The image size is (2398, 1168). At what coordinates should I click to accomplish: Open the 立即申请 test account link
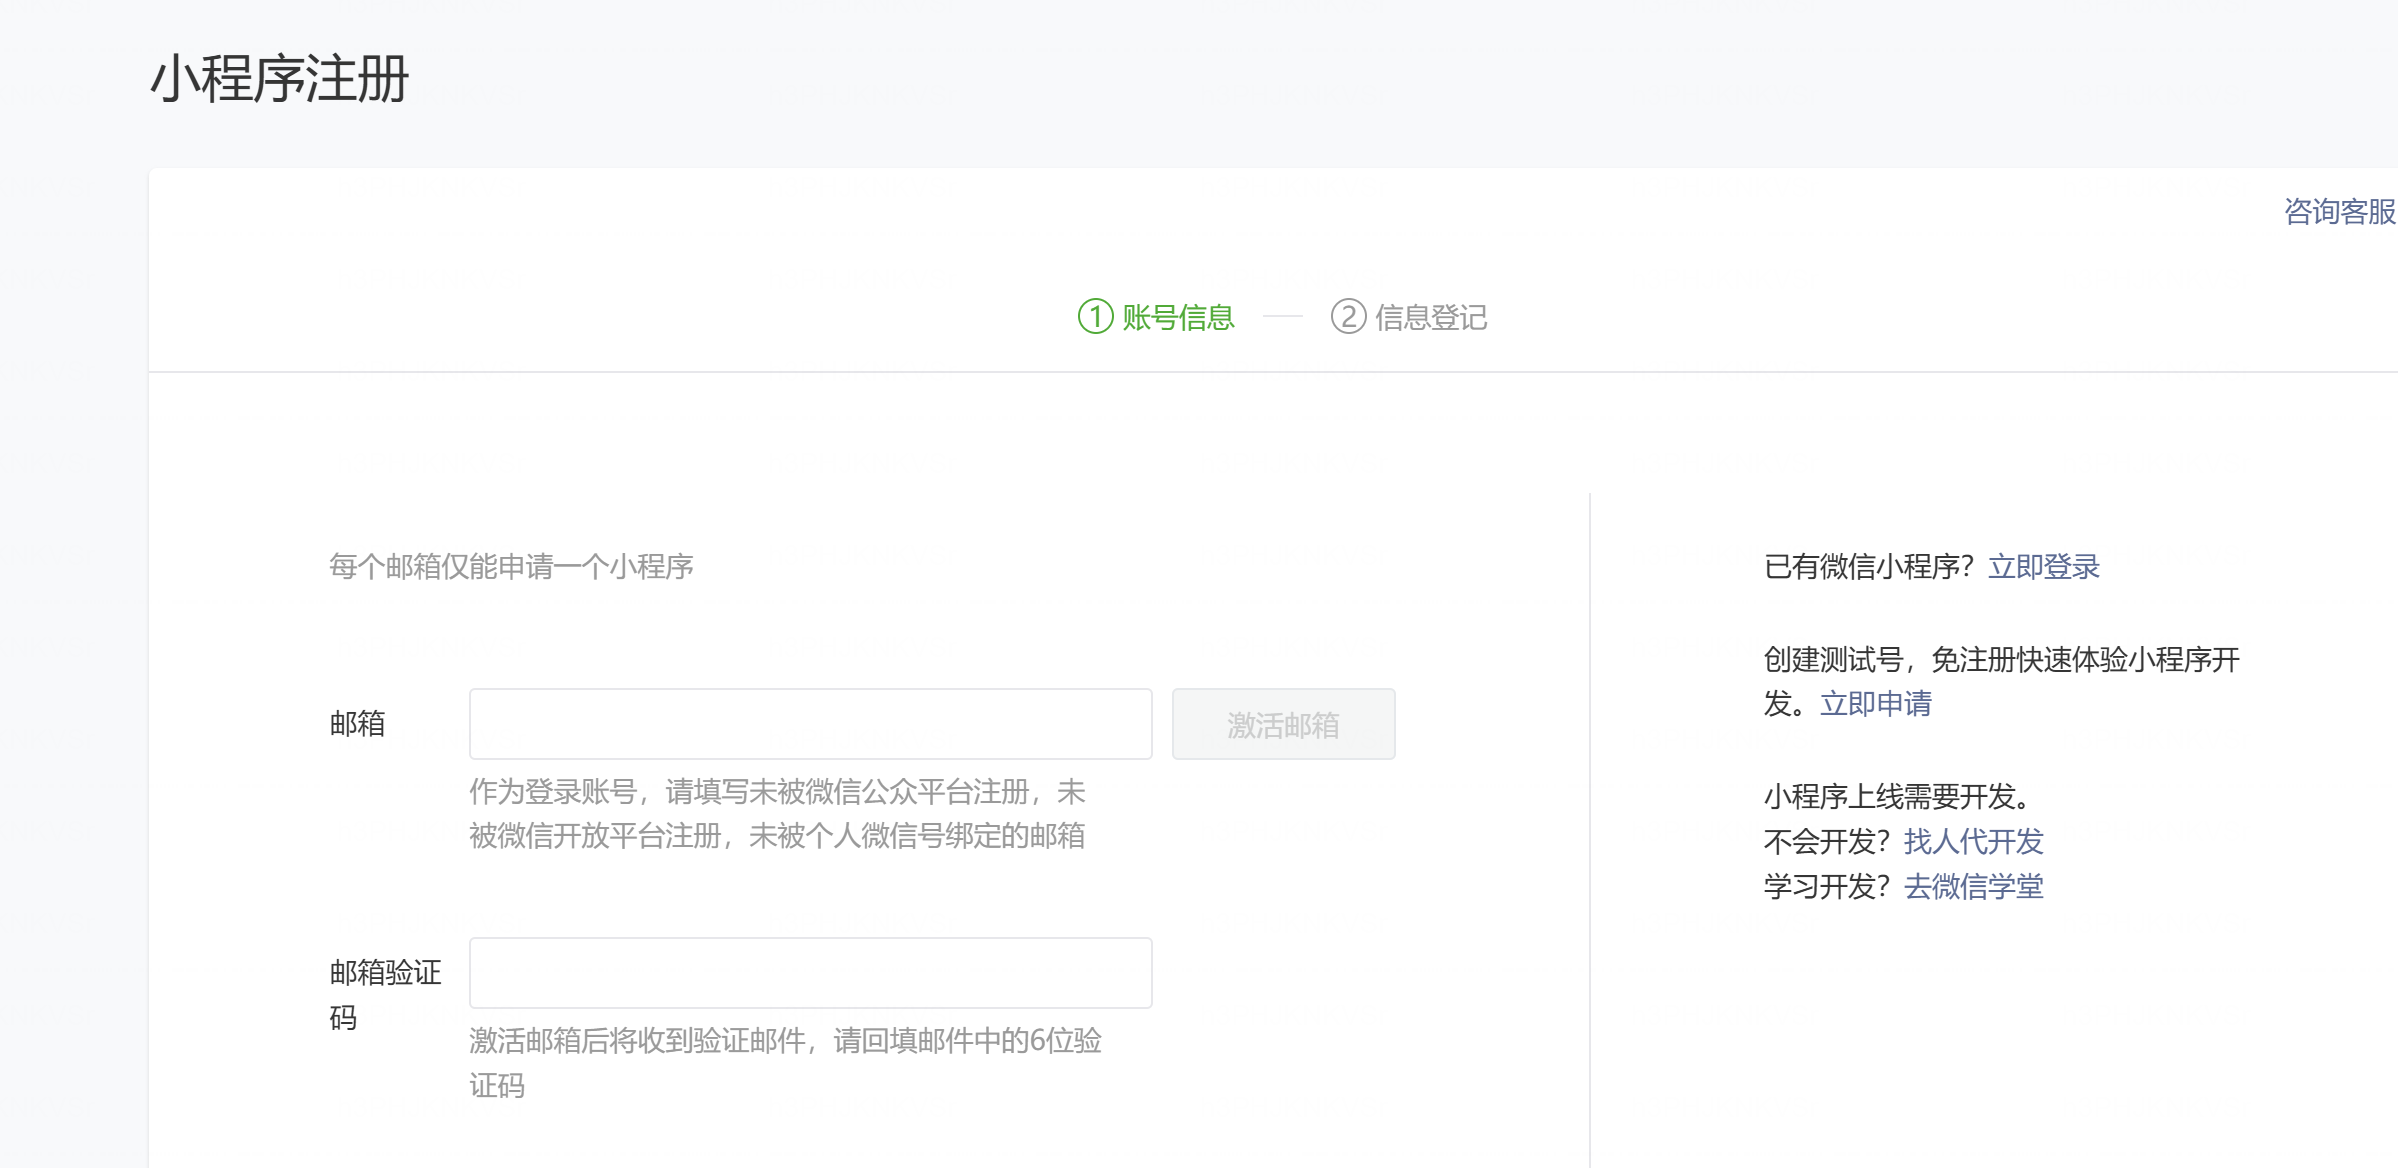tap(1876, 704)
